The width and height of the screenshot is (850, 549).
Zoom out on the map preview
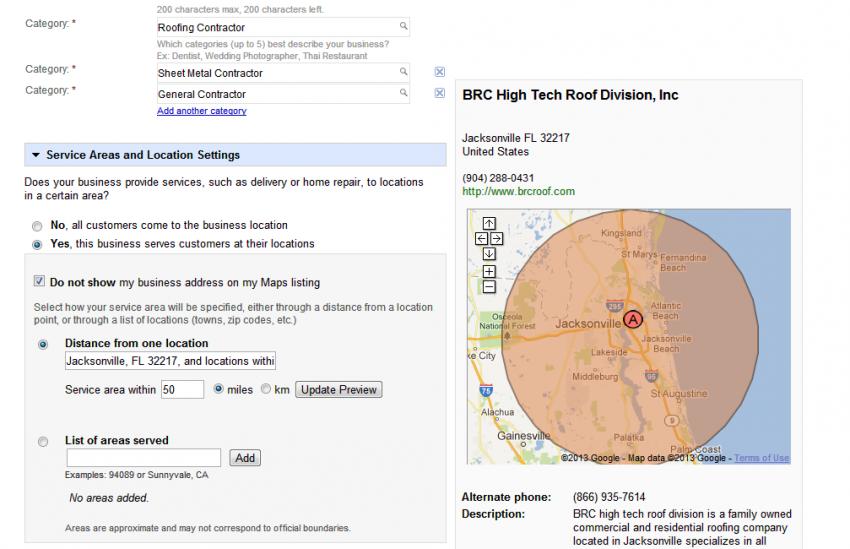489,287
